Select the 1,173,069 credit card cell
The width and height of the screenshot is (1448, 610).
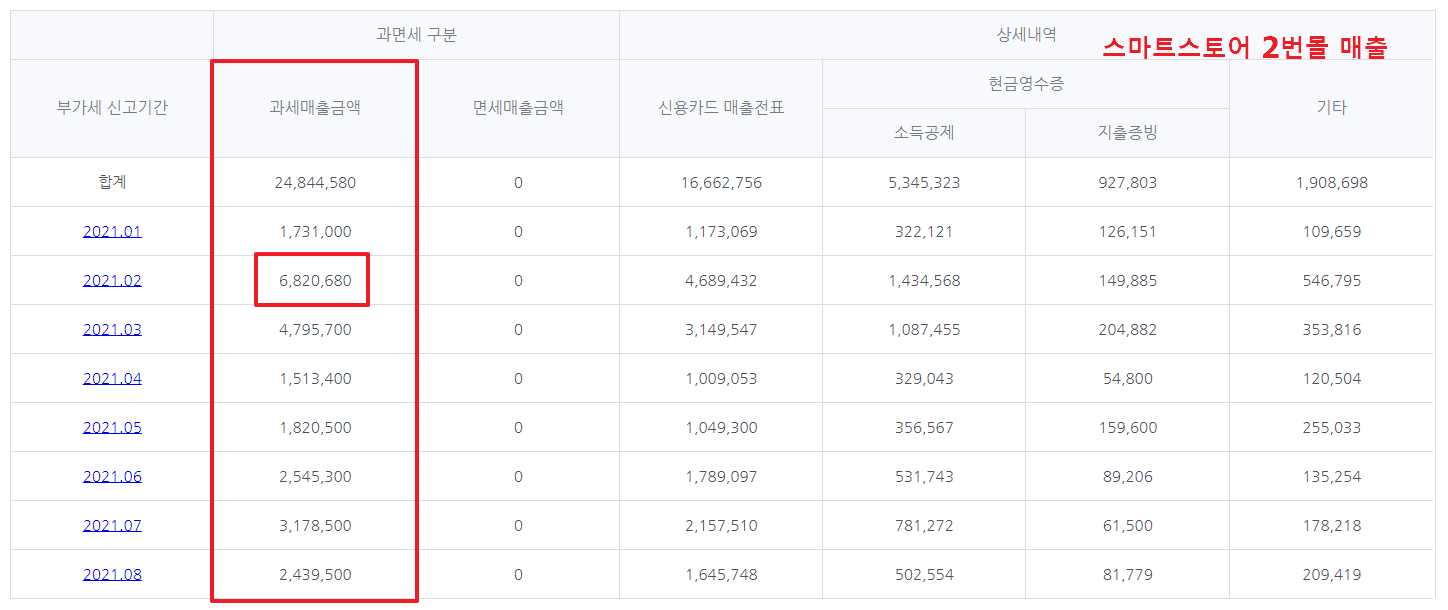click(721, 232)
